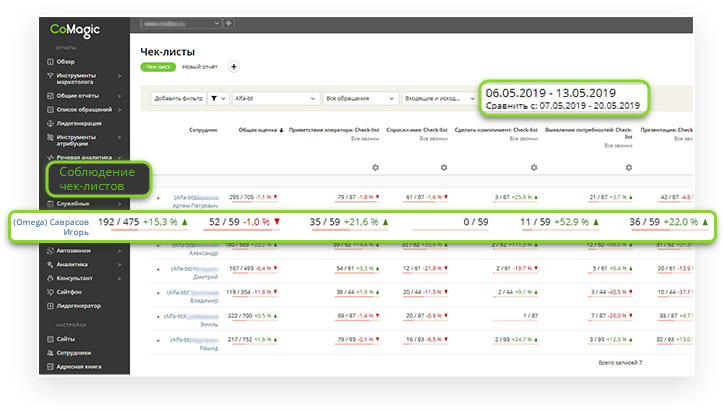The height and width of the screenshot is (412, 724).
Task: Open employee link Дмитрий
Action: coord(194,273)
